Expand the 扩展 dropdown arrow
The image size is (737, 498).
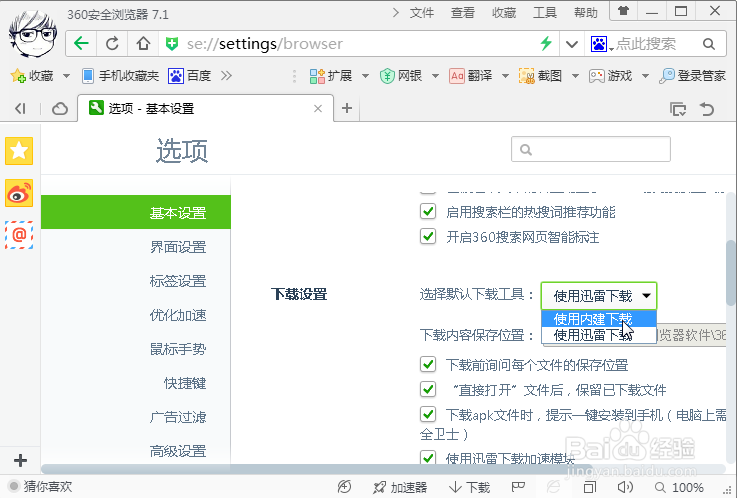point(365,76)
